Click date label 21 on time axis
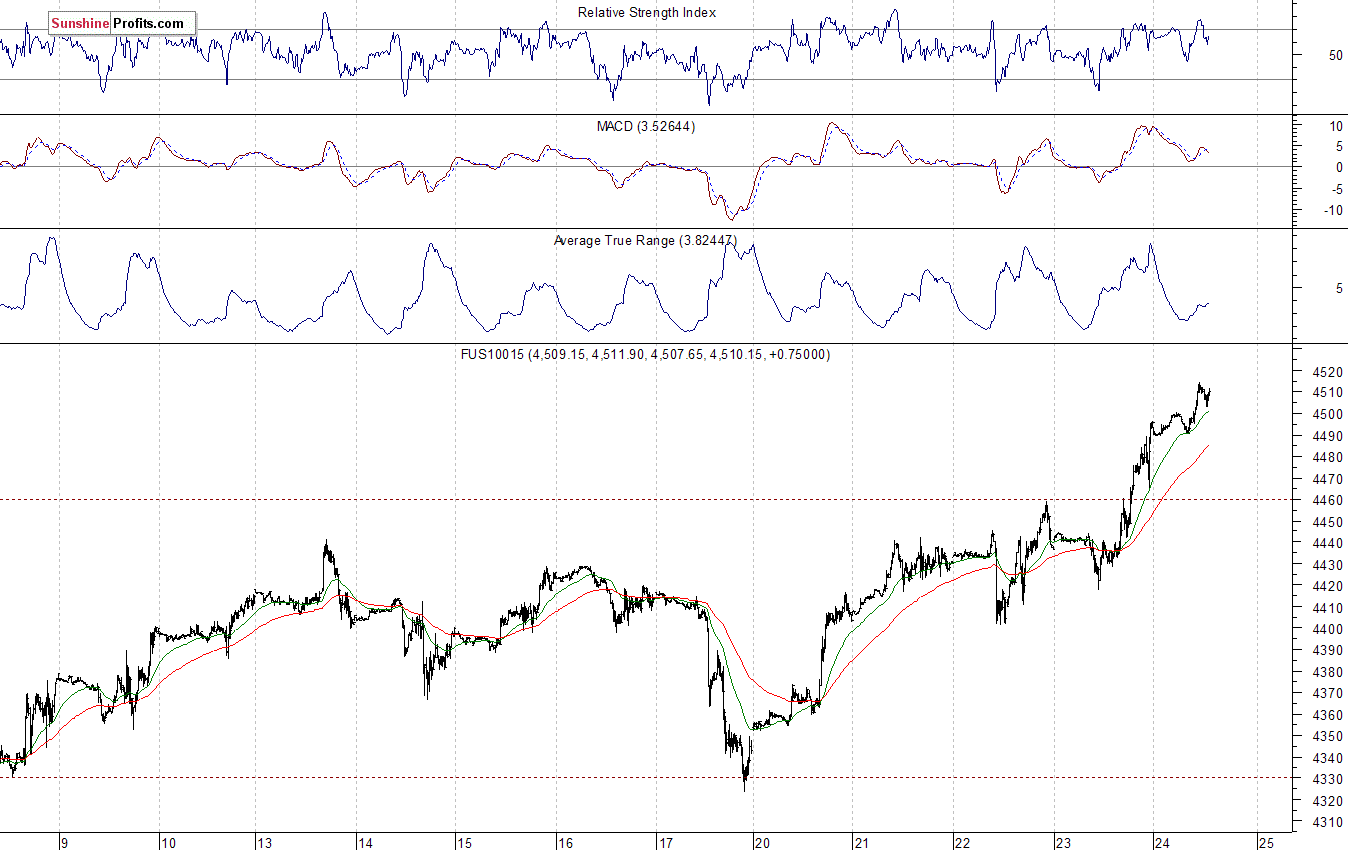This screenshot has width=1348, height=850. pyautogui.click(x=861, y=842)
